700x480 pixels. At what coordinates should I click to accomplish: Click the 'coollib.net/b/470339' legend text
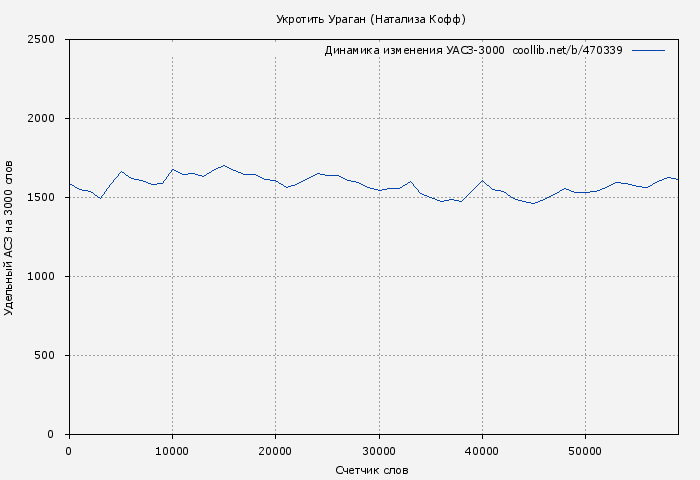(567, 51)
